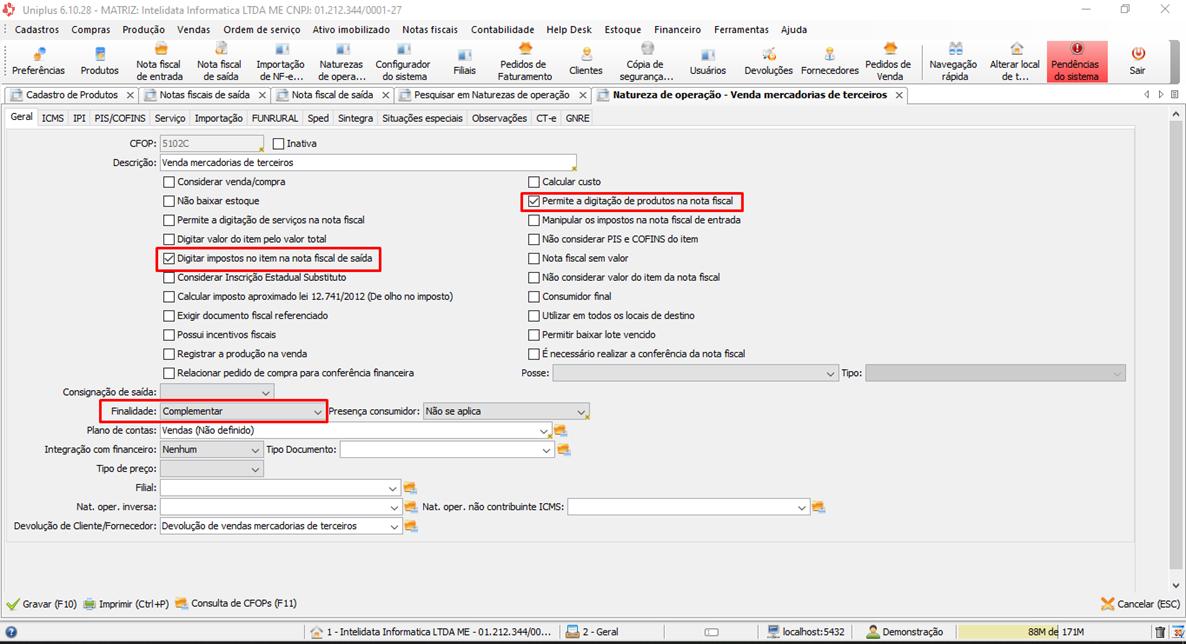Toggle the Inativa checkbox
The width and height of the screenshot is (1186, 644).
278,144
